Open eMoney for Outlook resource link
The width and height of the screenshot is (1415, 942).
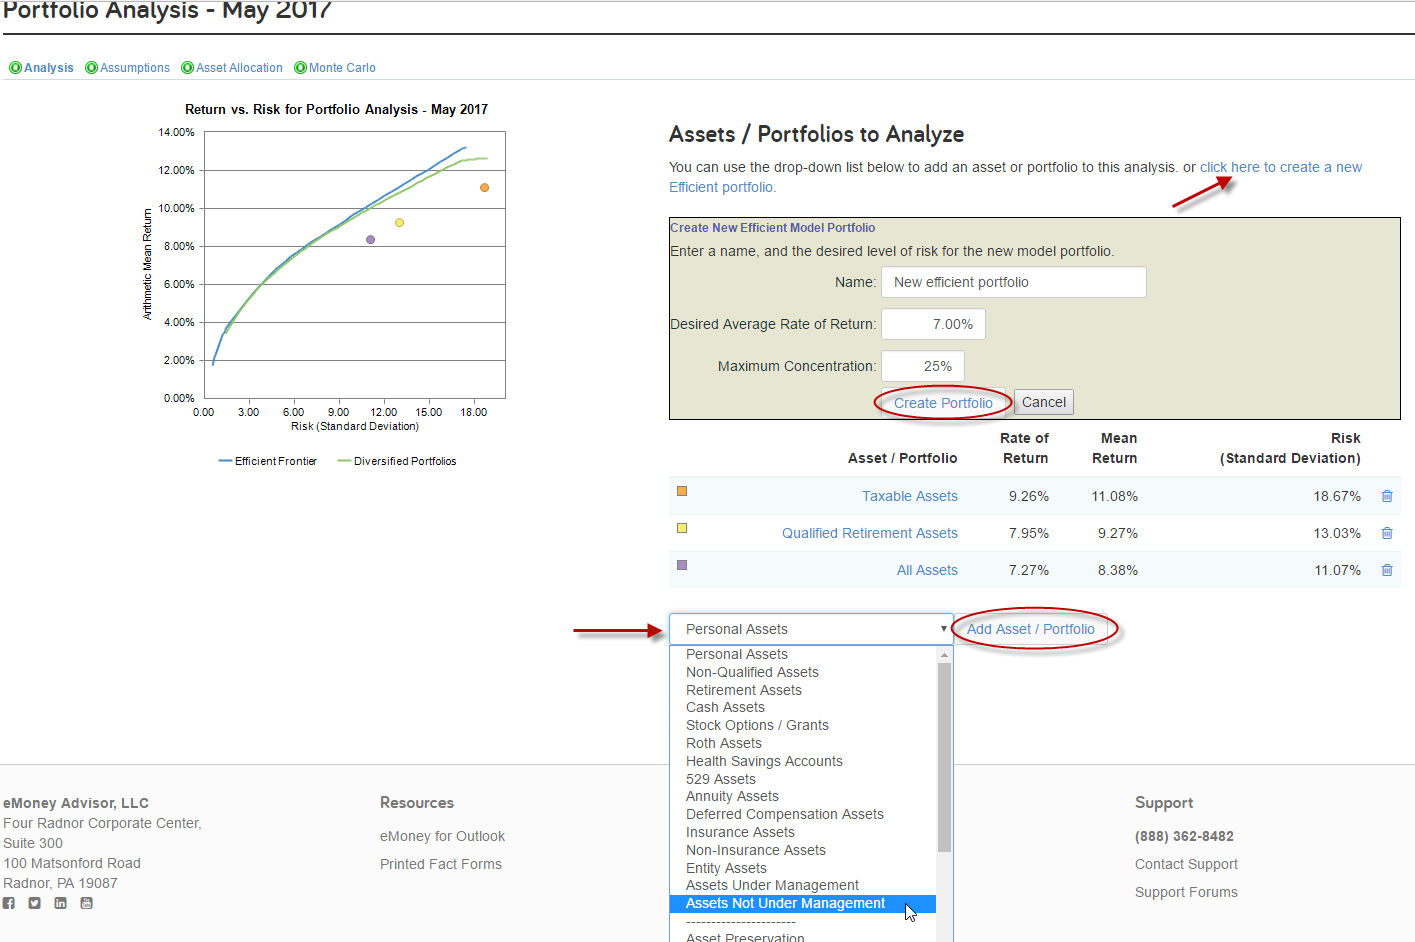[442, 836]
